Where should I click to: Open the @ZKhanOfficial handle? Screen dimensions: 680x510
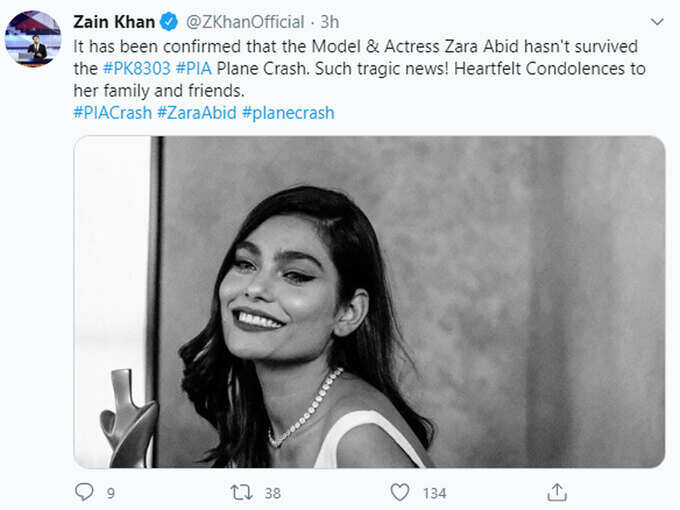point(245,22)
